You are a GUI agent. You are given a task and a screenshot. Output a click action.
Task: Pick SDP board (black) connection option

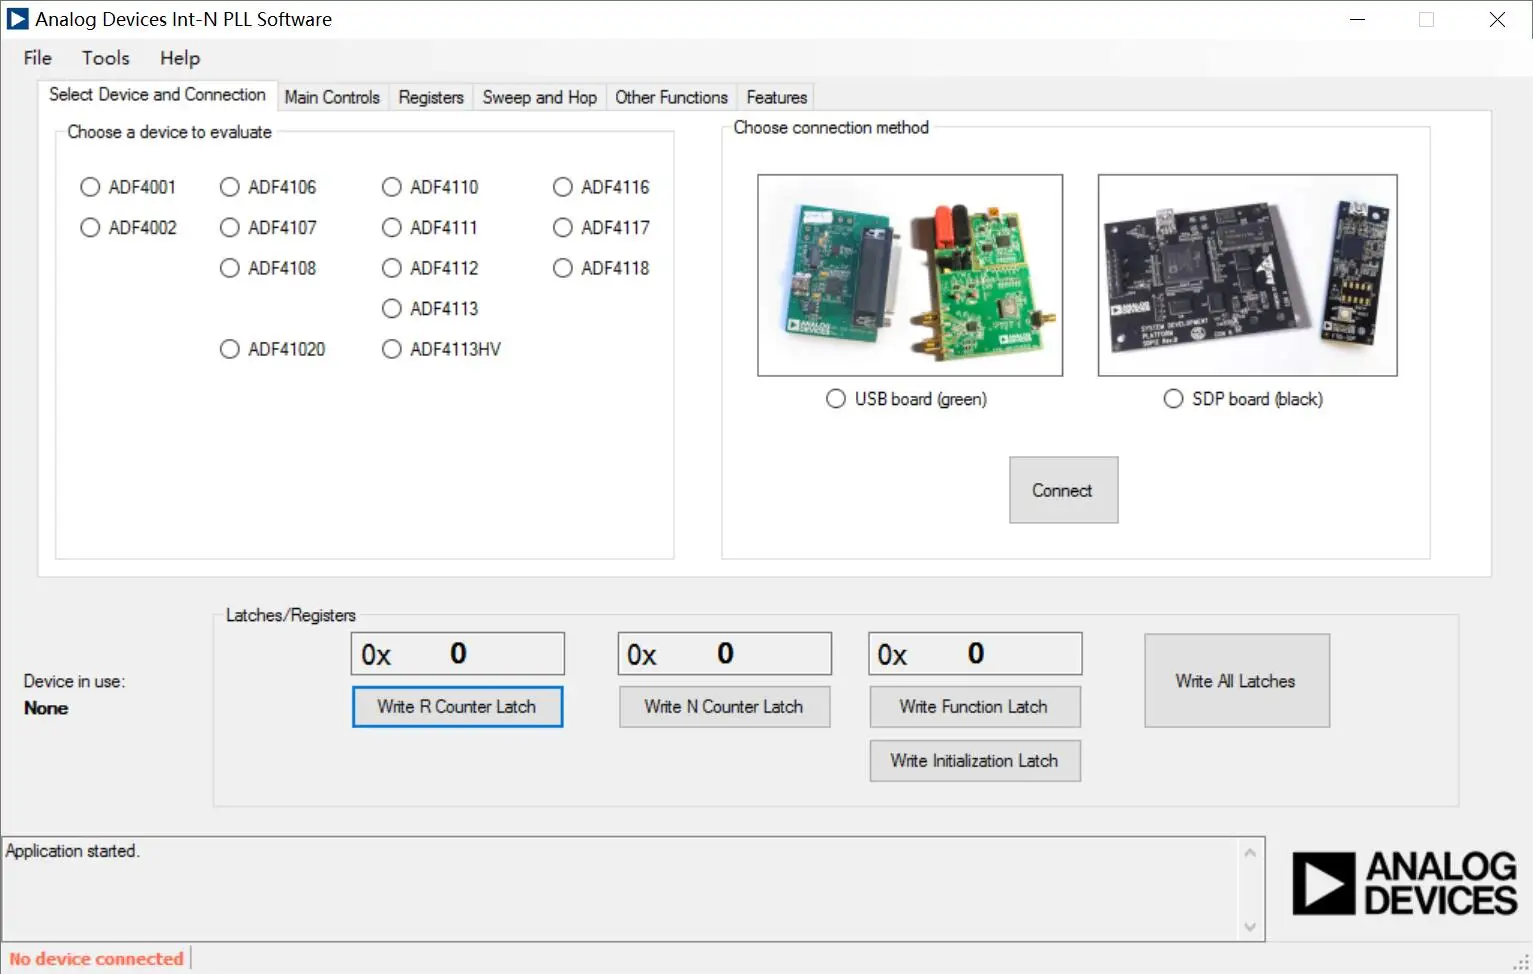click(1173, 399)
